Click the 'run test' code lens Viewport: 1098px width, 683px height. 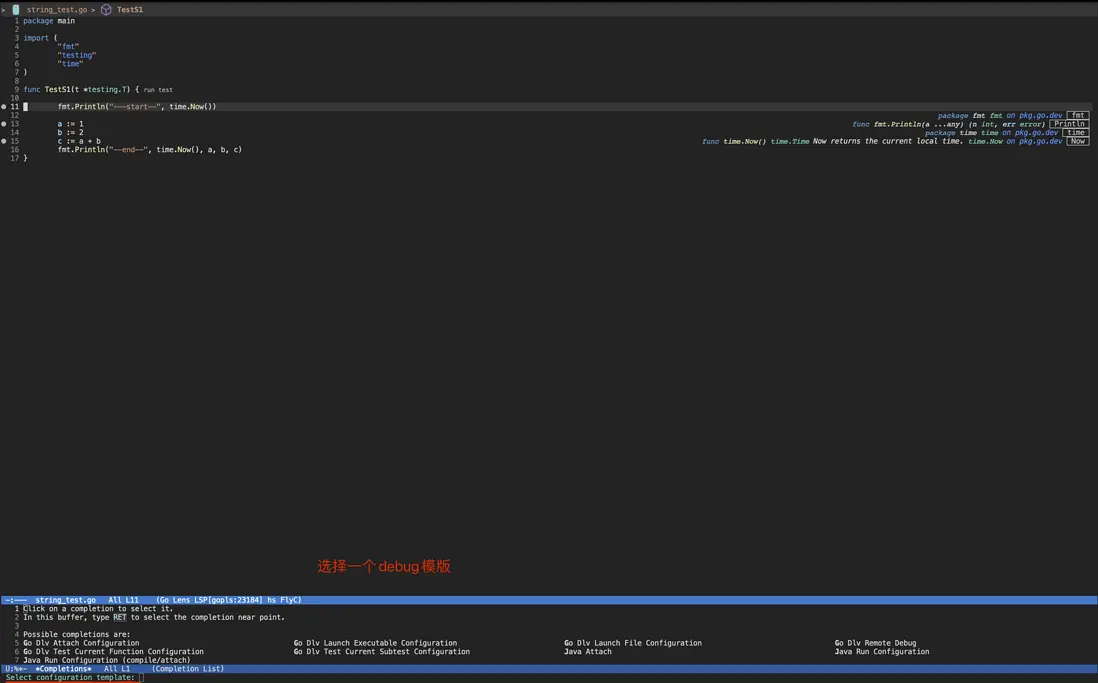158,90
